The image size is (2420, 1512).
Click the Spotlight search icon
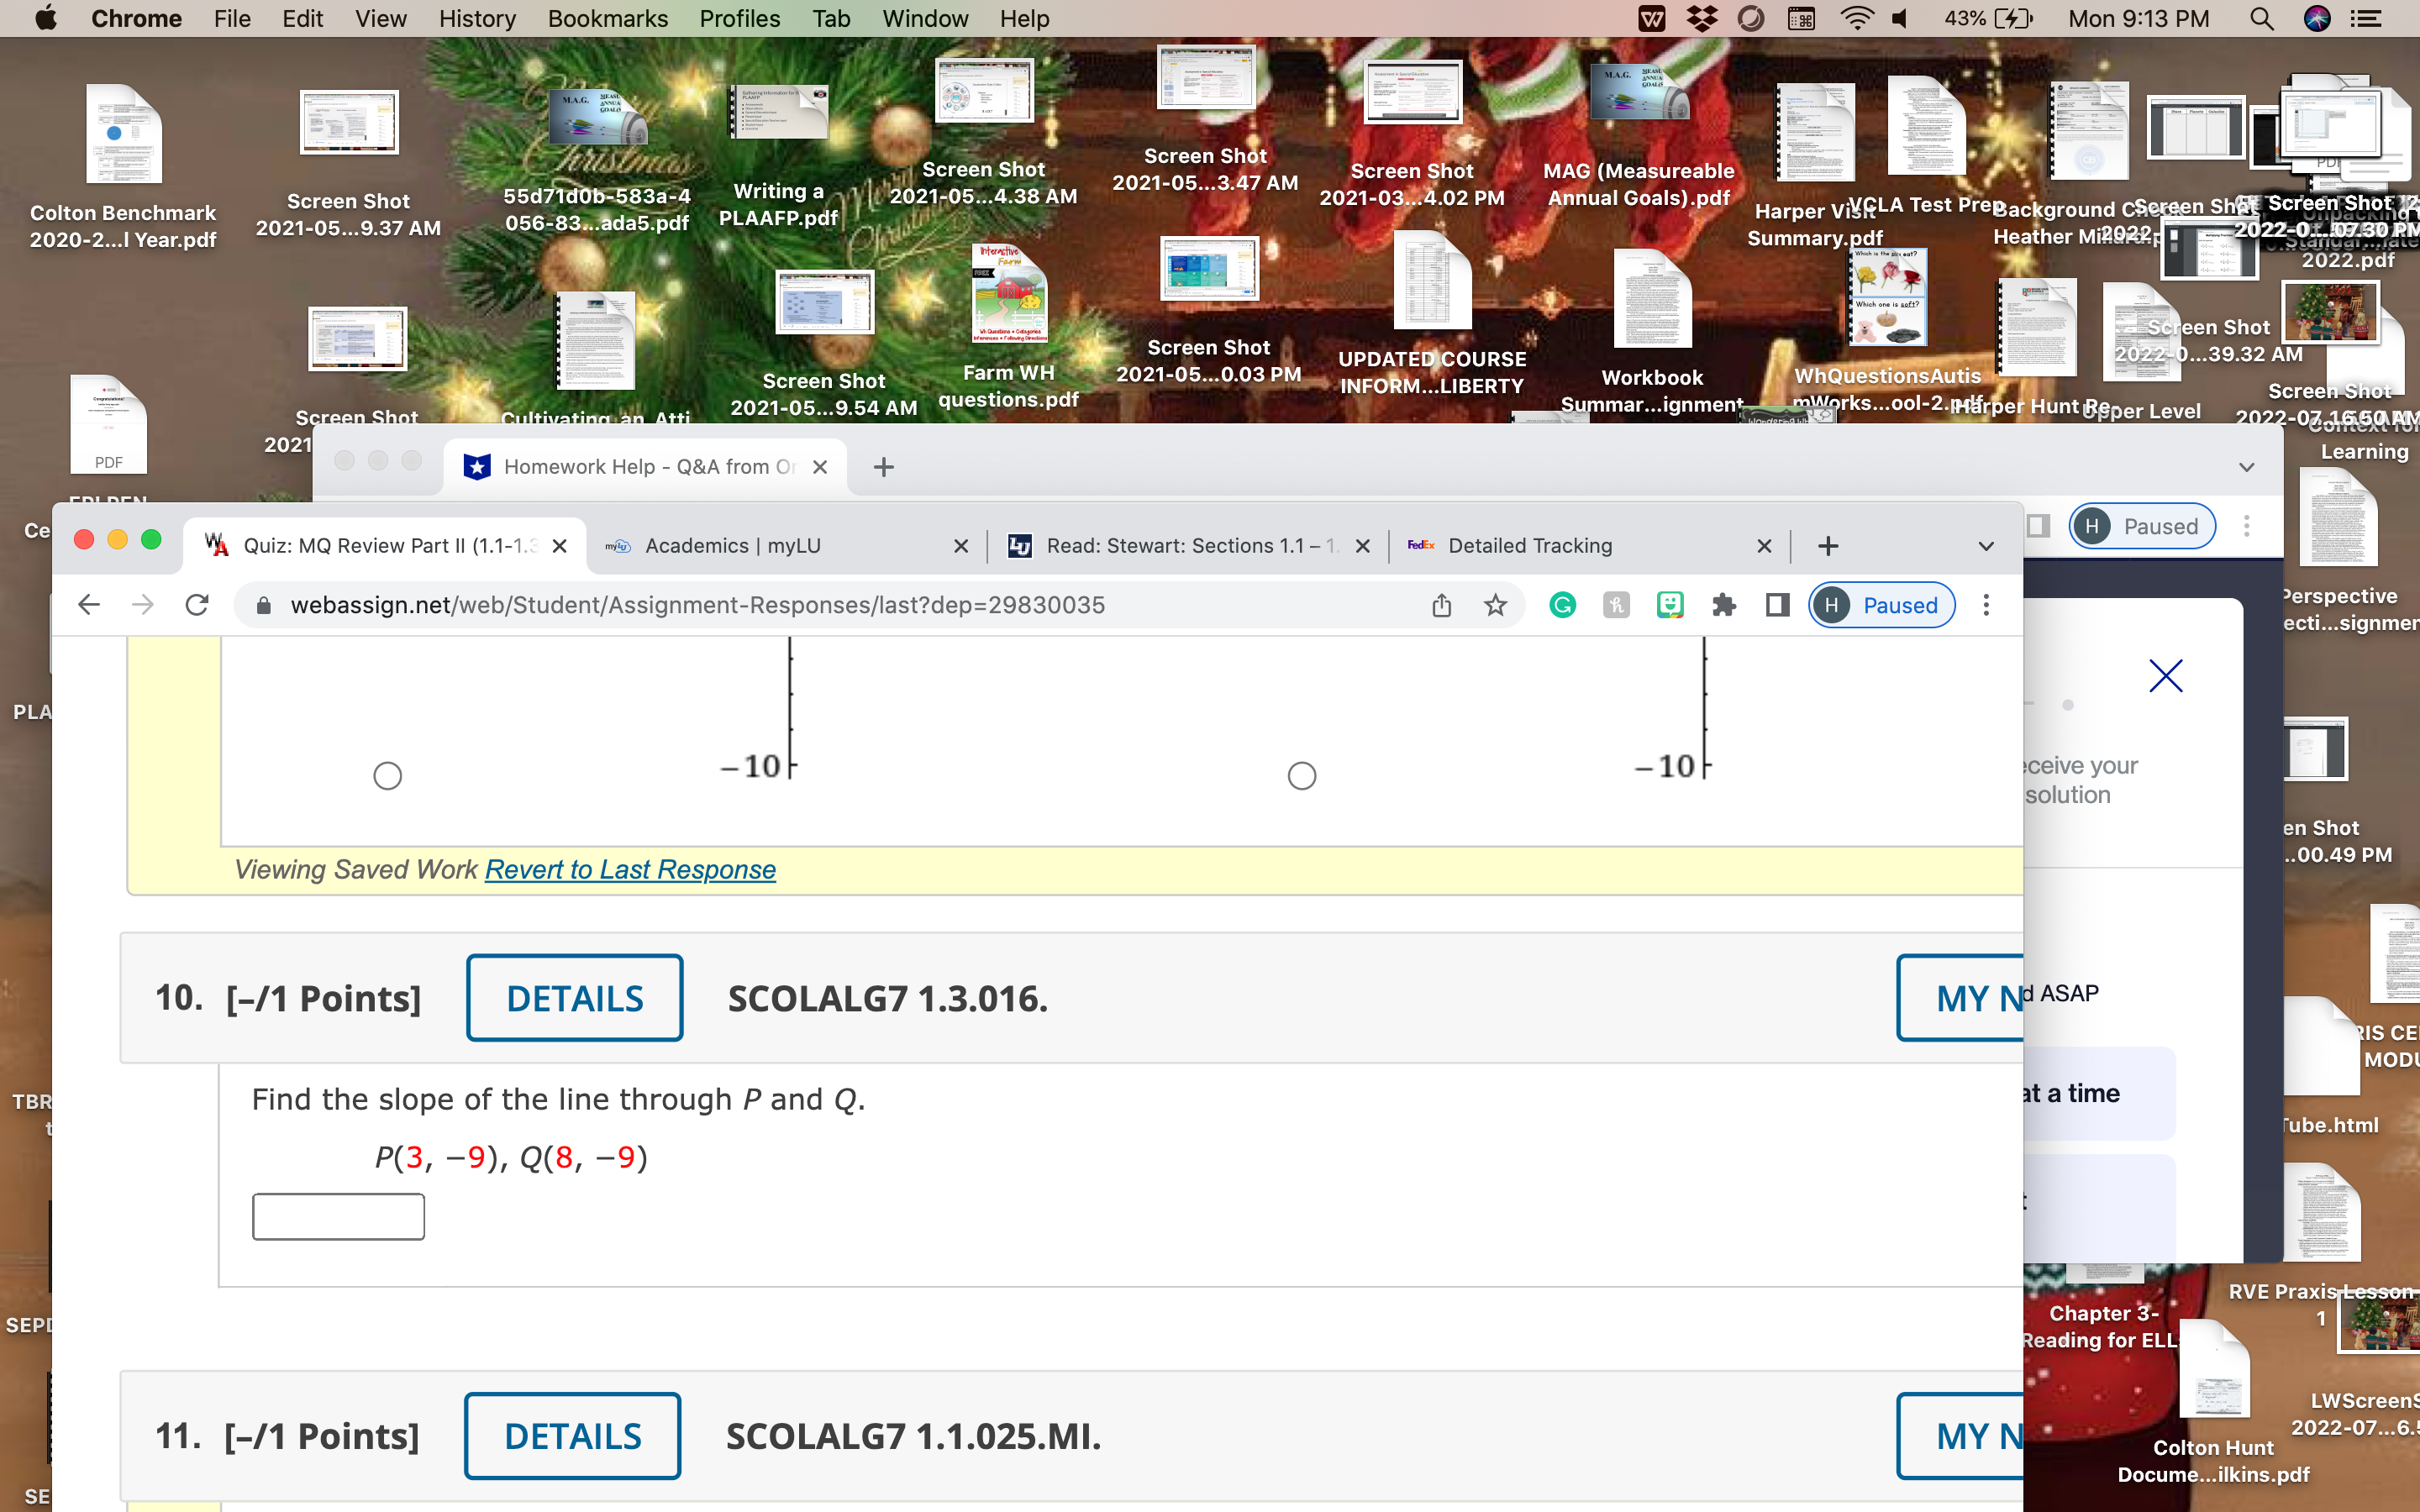point(2262,18)
